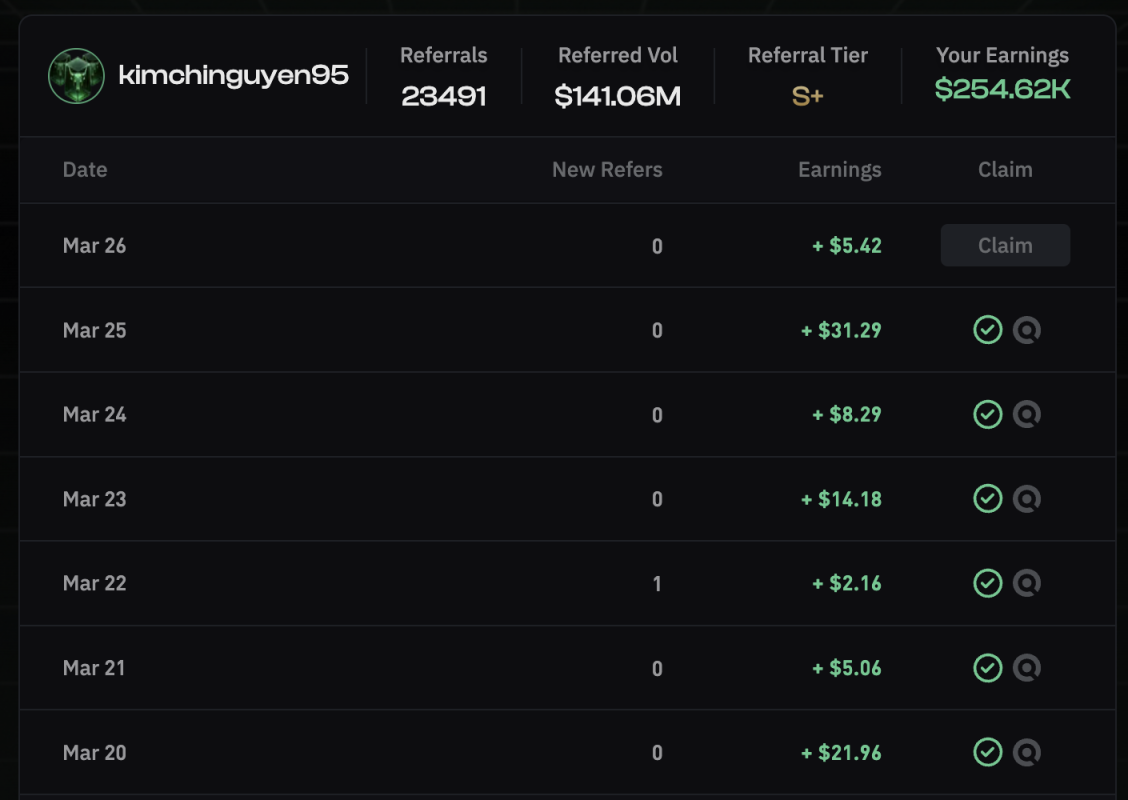Click the + $21.96 earnings value
The image size is (1128, 800).
841,753
